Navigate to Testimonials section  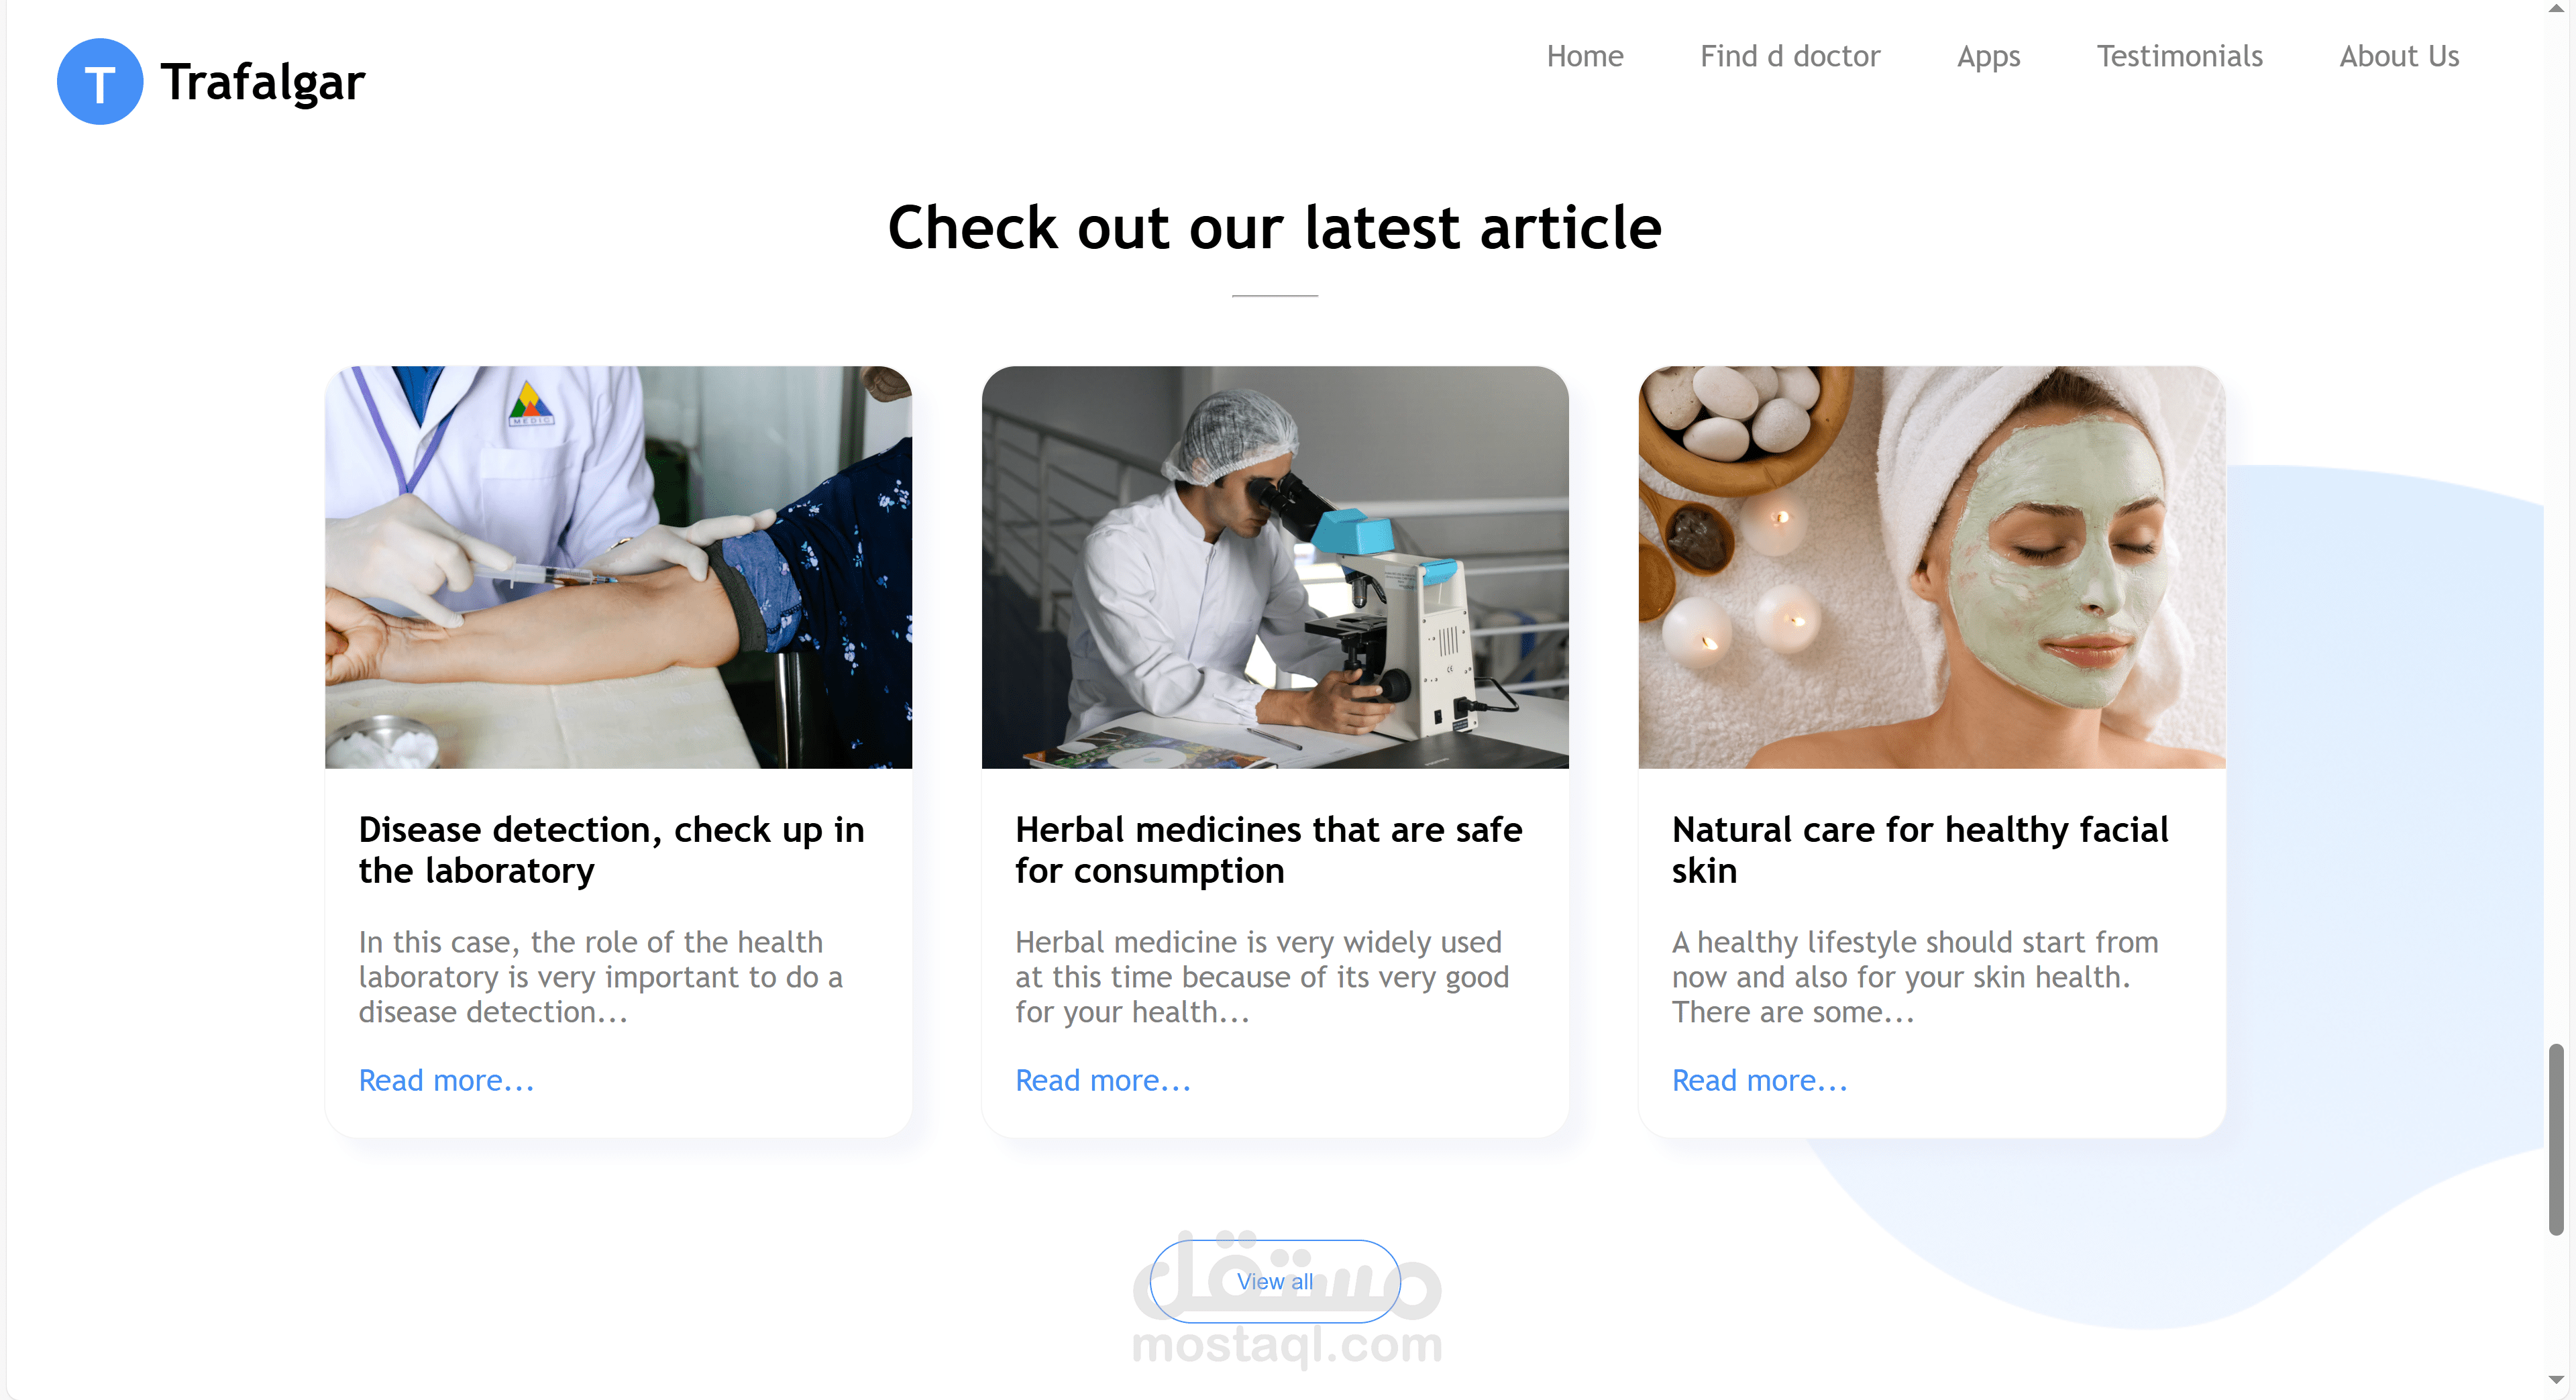click(2180, 56)
